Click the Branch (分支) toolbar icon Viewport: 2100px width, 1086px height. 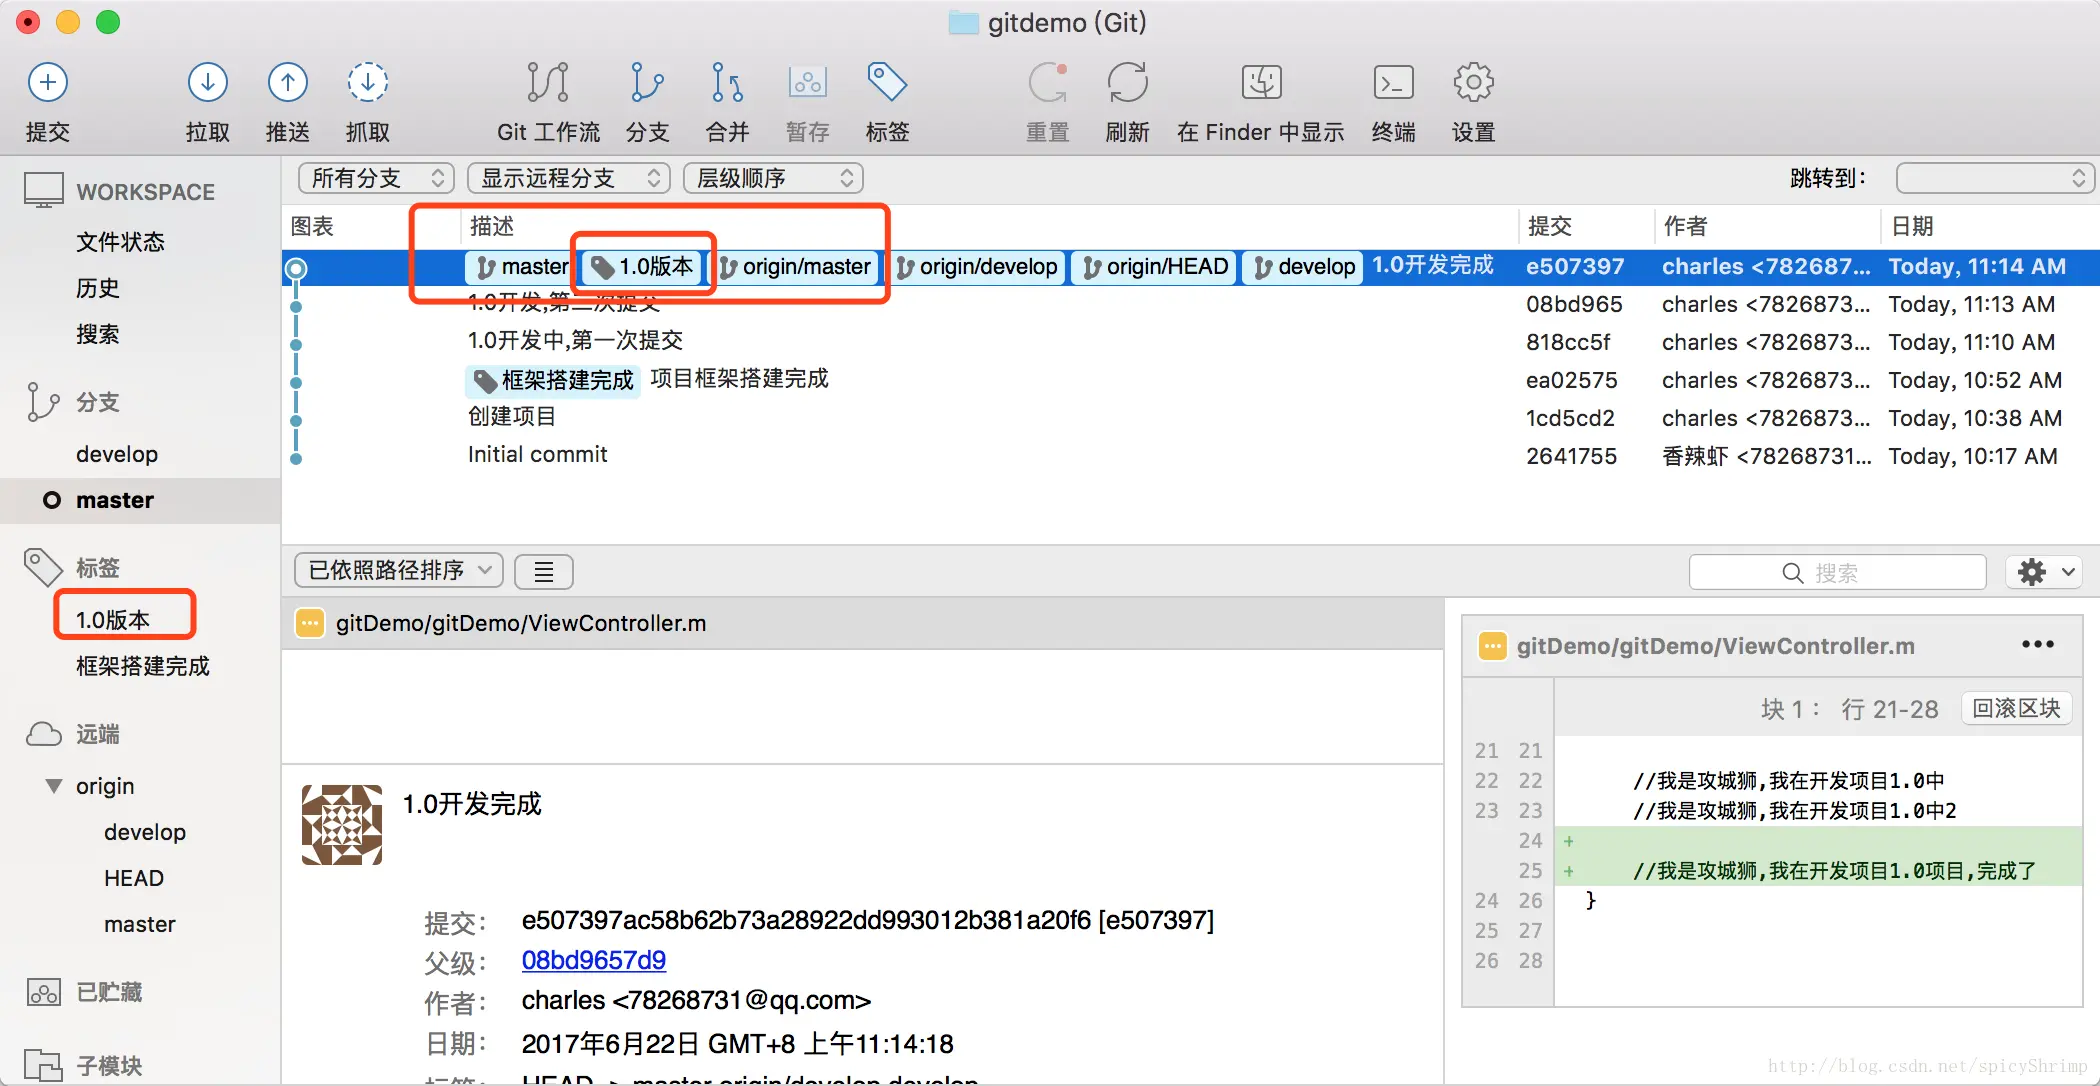647,83
